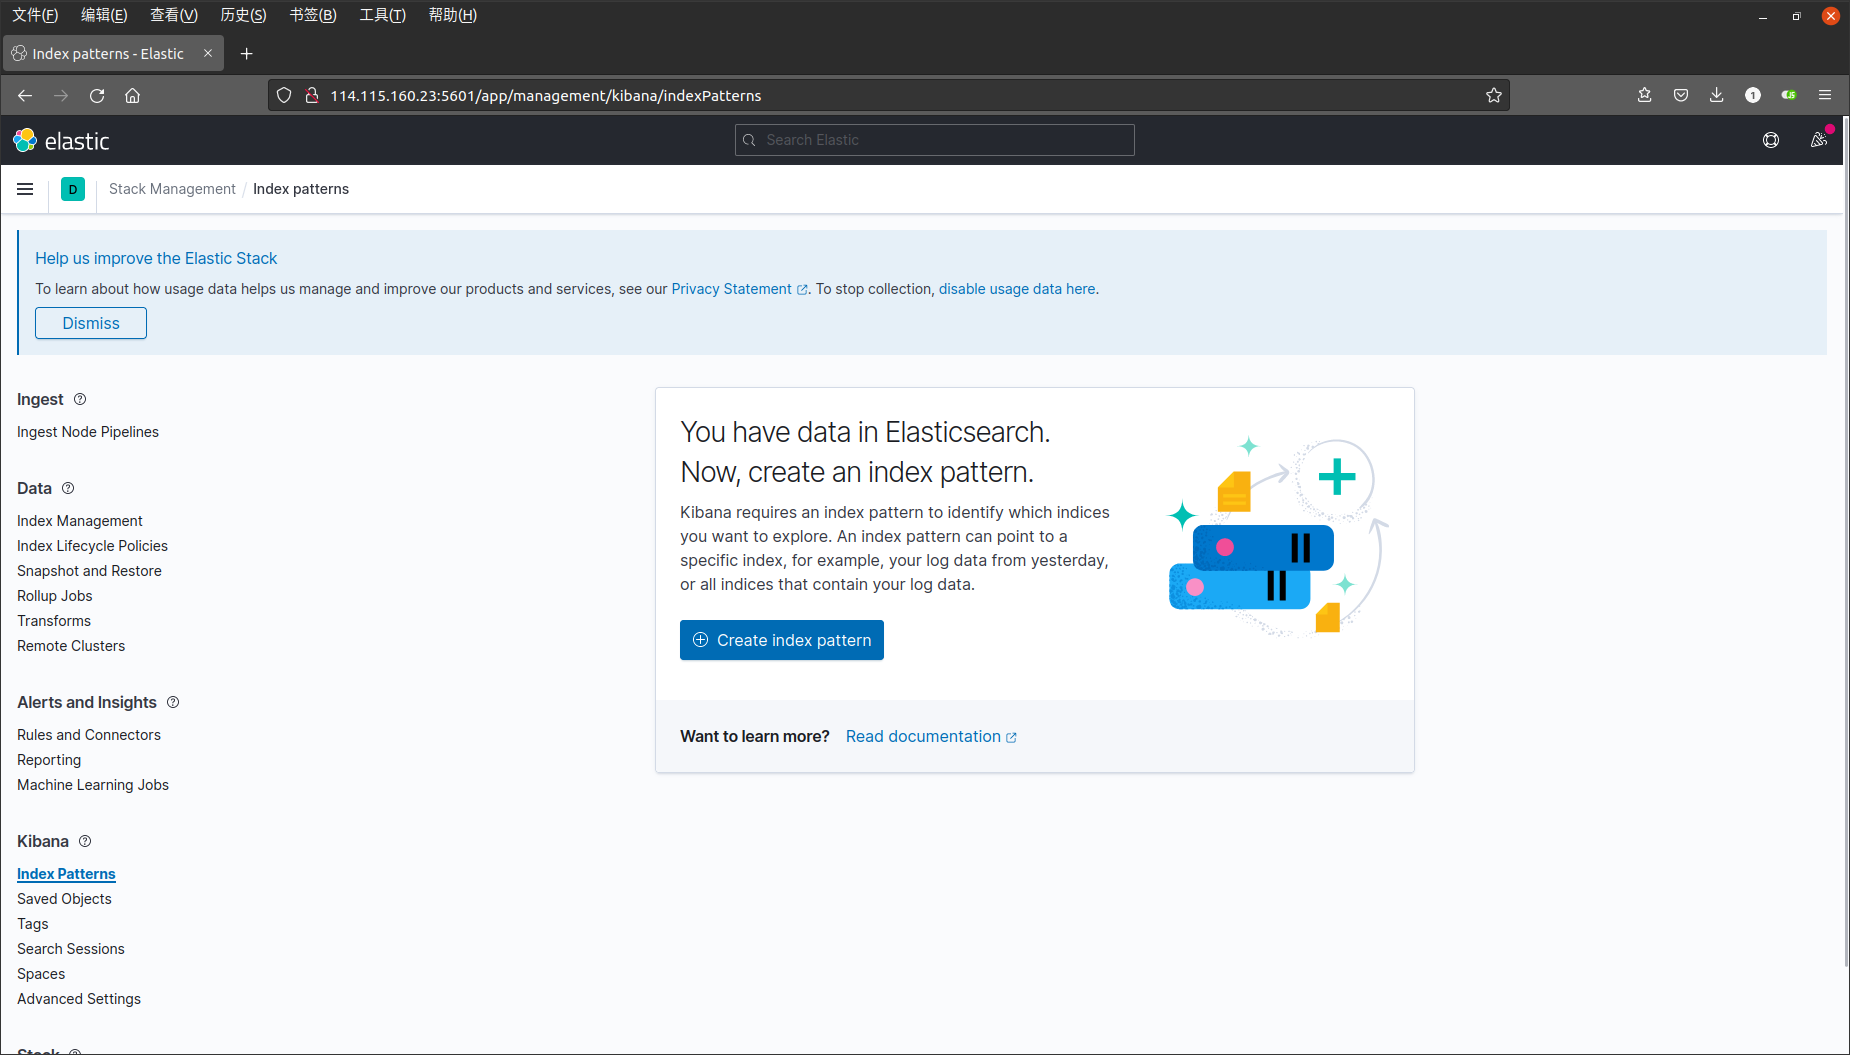Open the Pocket save icon
The image size is (1850, 1055).
1681,95
